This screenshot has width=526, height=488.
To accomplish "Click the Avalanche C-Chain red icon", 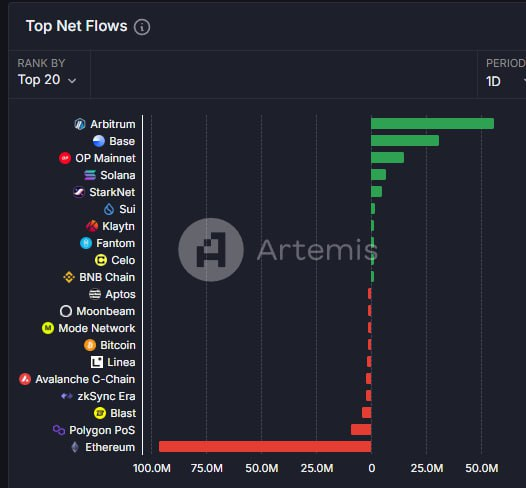I will (25, 379).
